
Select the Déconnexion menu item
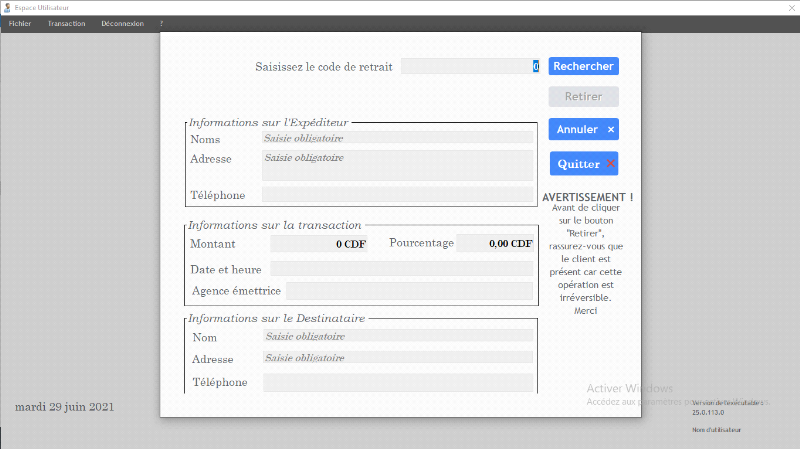click(122, 23)
